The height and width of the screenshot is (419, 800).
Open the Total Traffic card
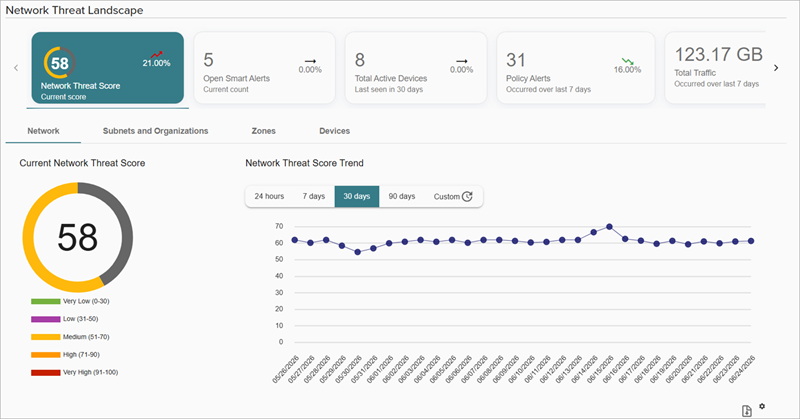[x=715, y=68]
